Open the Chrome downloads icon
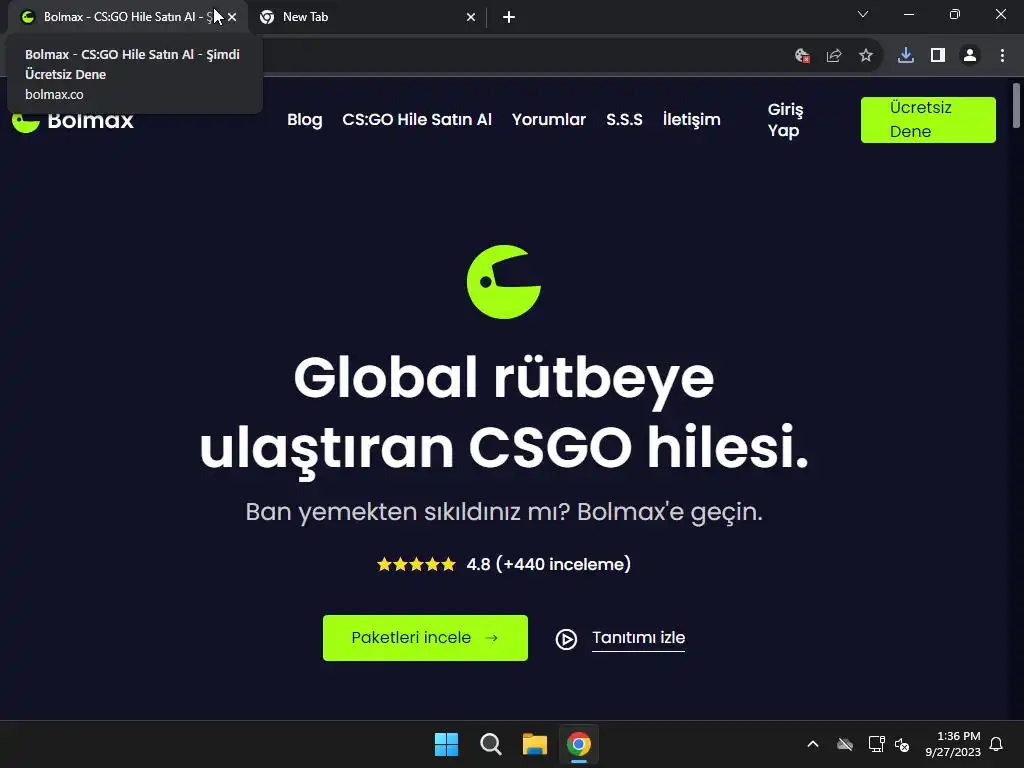Viewport: 1024px width, 768px height. (906, 56)
